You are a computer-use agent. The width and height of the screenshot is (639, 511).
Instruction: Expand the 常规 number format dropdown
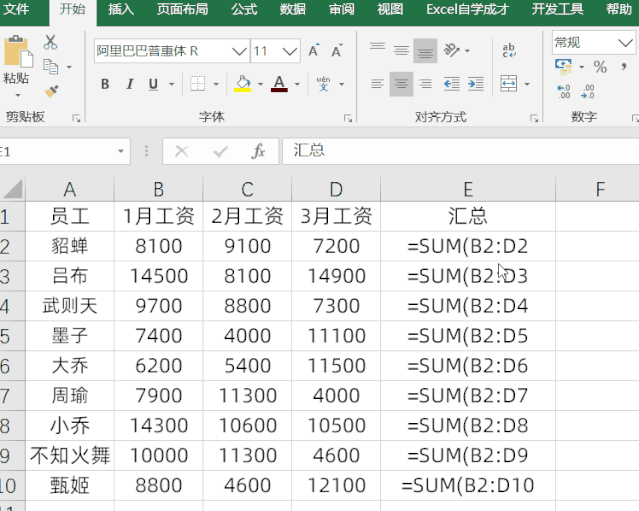click(x=627, y=42)
